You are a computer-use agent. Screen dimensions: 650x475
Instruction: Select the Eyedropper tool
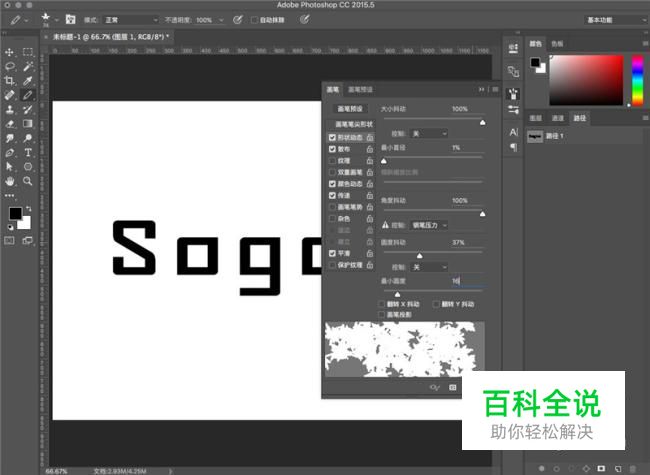(28, 80)
